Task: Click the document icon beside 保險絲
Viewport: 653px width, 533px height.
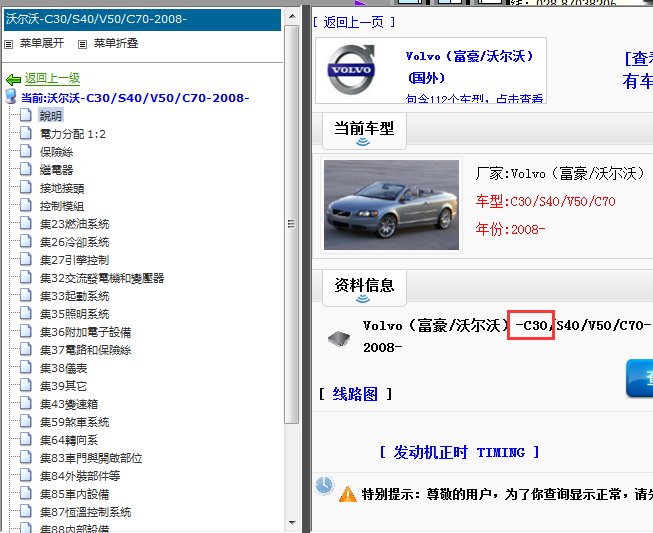Action: (26, 151)
